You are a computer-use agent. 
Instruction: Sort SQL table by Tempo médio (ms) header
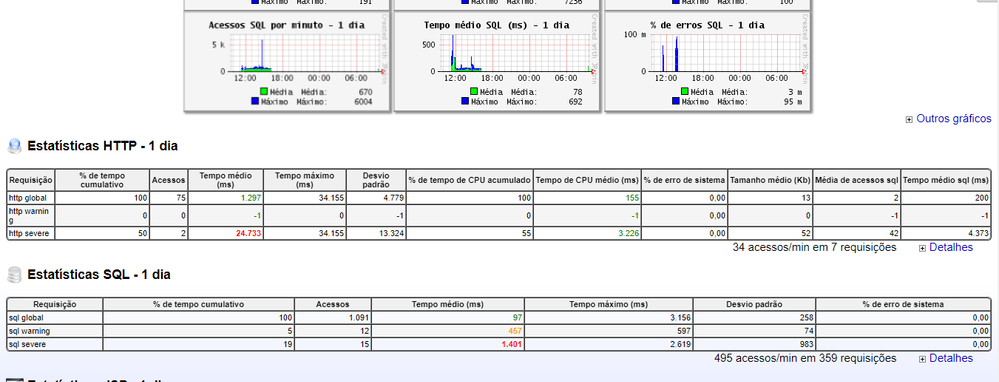[448, 305]
